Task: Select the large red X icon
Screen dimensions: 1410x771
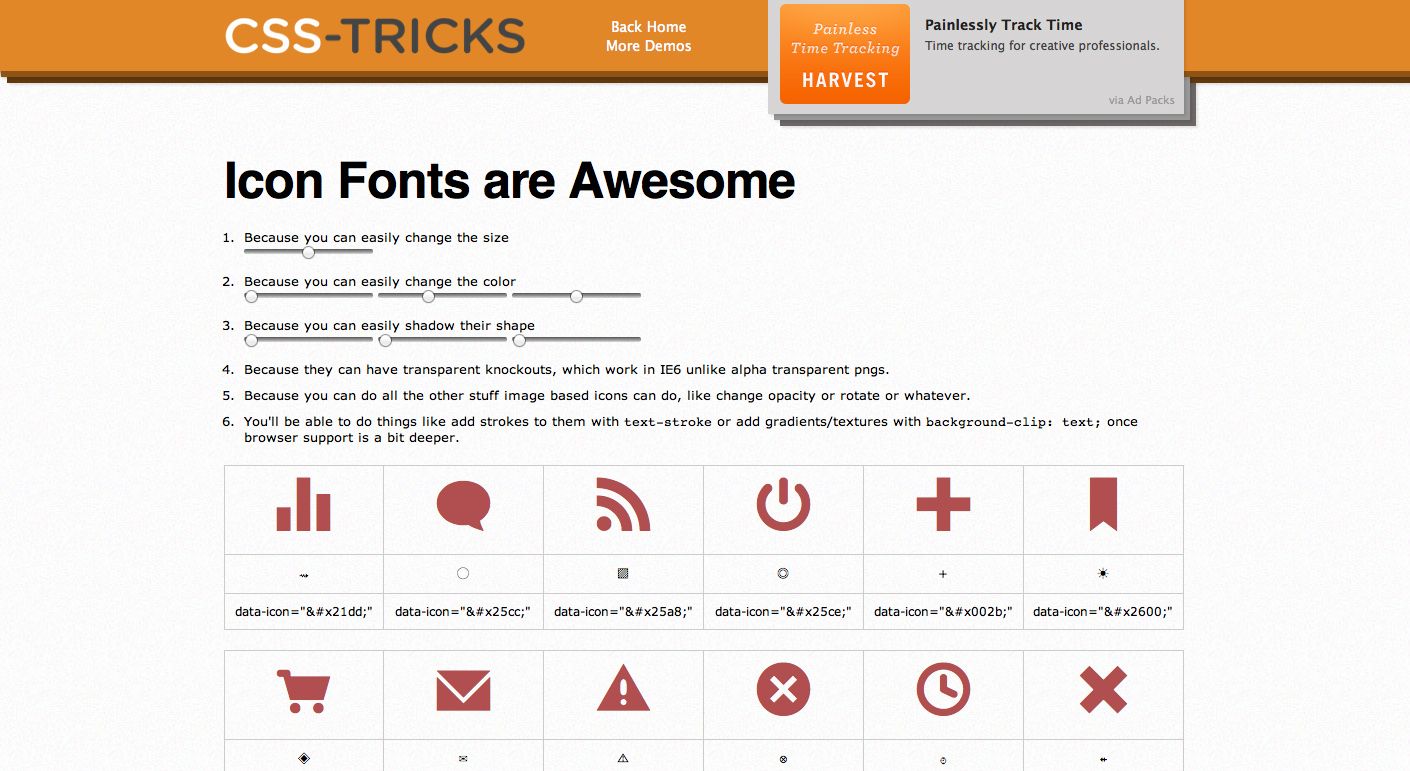Action: 1103,690
